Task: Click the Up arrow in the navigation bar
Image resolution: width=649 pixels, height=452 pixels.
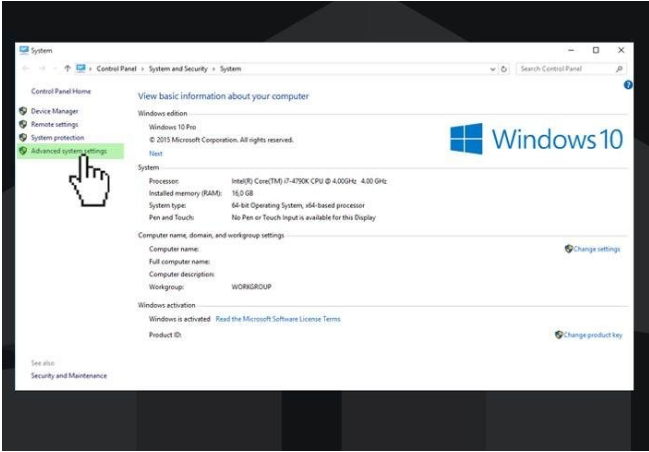Action: pyautogui.click(x=67, y=69)
